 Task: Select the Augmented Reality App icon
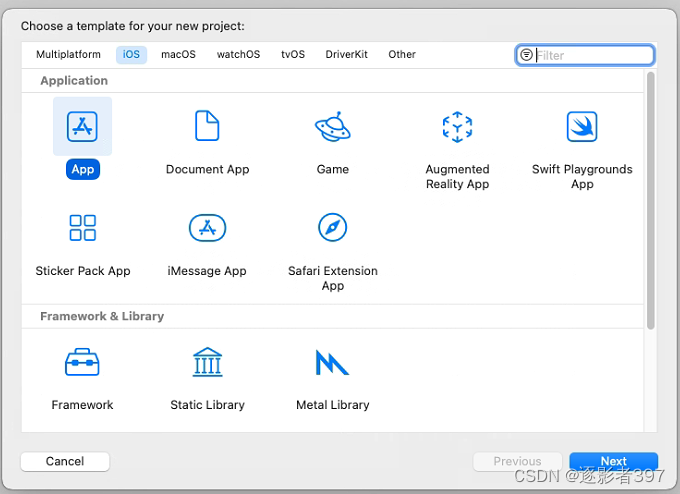457,127
